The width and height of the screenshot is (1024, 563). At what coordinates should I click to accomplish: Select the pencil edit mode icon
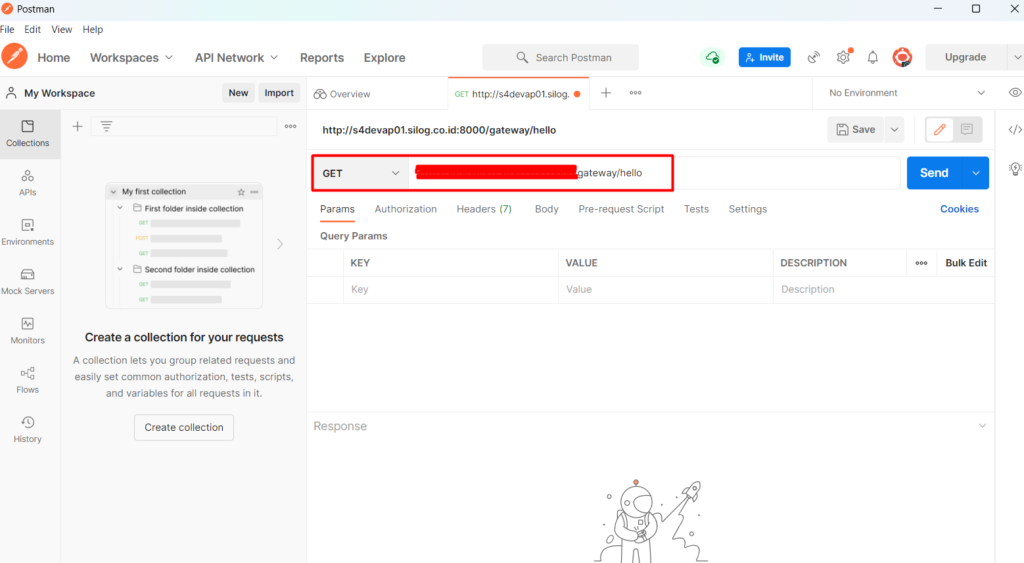click(x=939, y=129)
